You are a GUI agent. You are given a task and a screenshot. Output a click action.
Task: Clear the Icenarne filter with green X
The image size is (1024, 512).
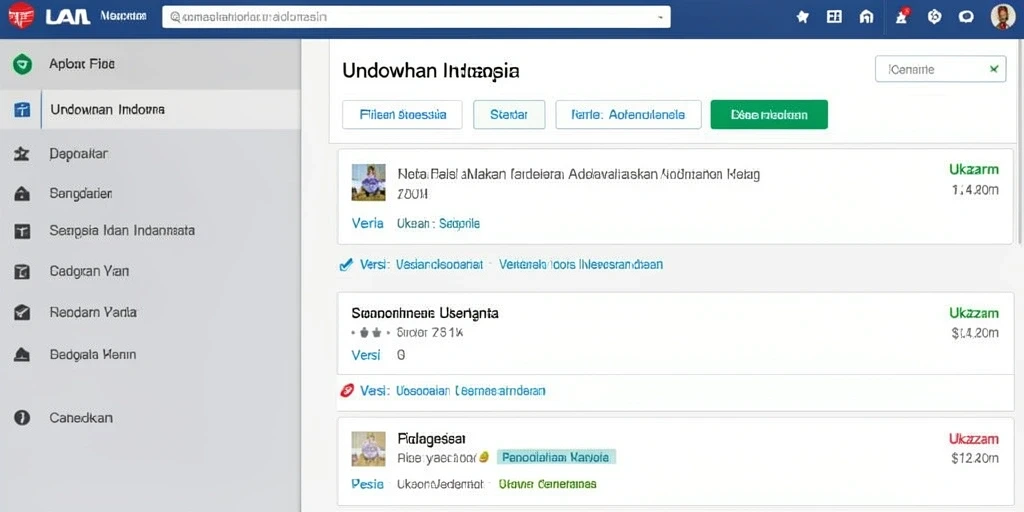tap(994, 69)
